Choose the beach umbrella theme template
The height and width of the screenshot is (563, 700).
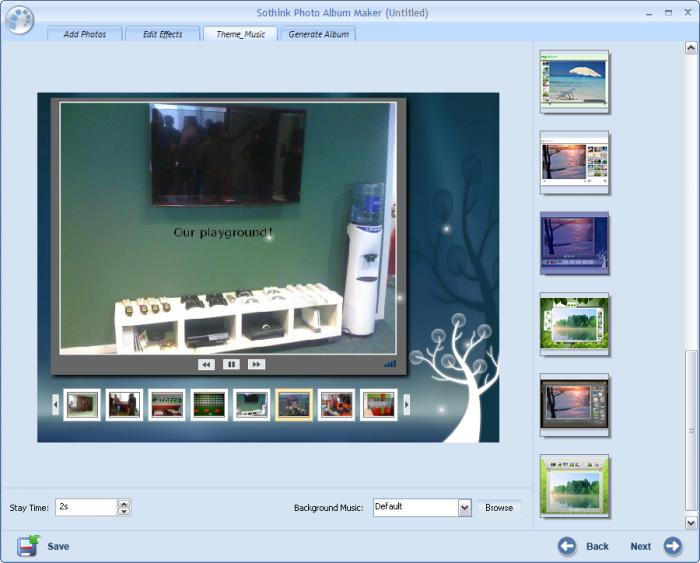pos(574,81)
